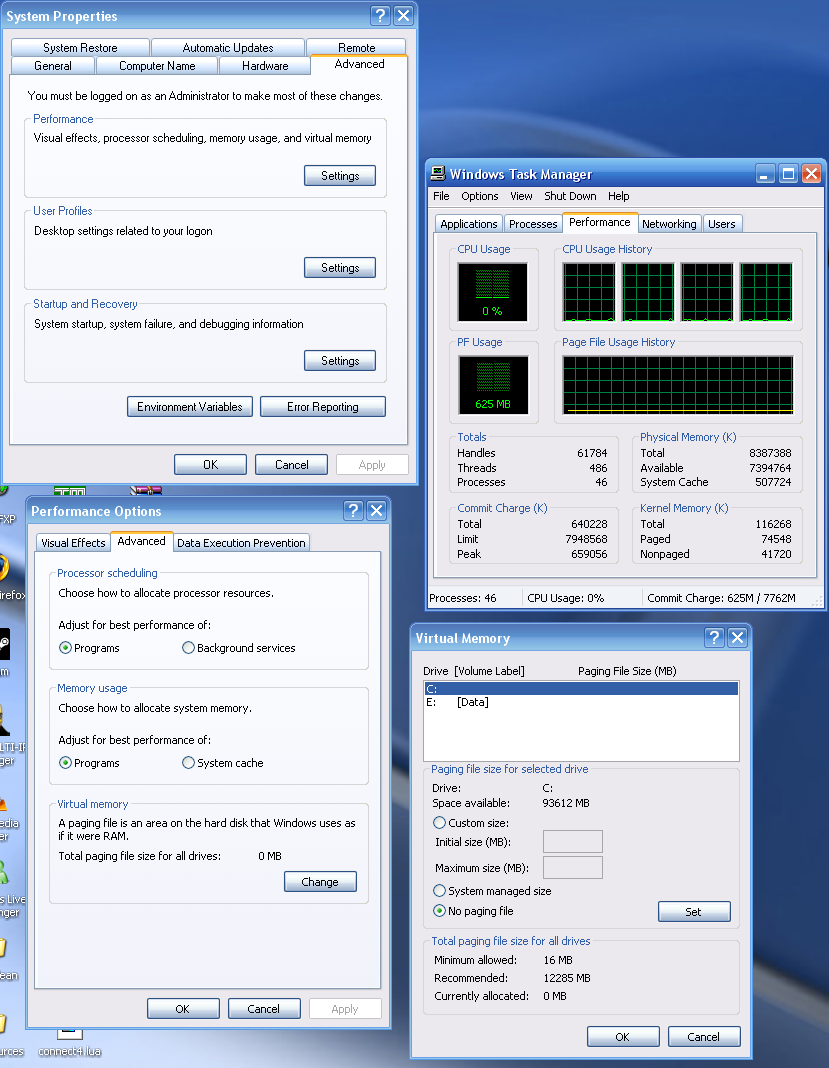Close the Performance Options dialog
Viewport: 829px width, 1068px height.
(x=376, y=511)
